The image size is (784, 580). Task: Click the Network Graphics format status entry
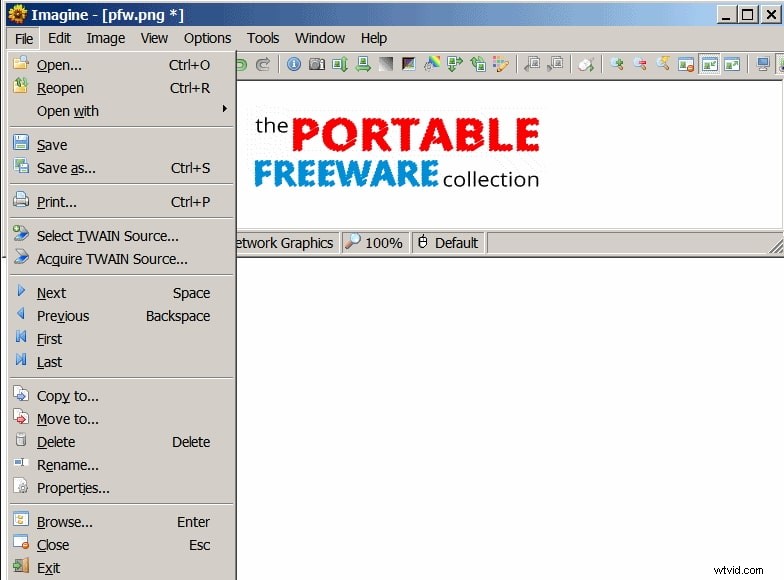coord(287,243)
